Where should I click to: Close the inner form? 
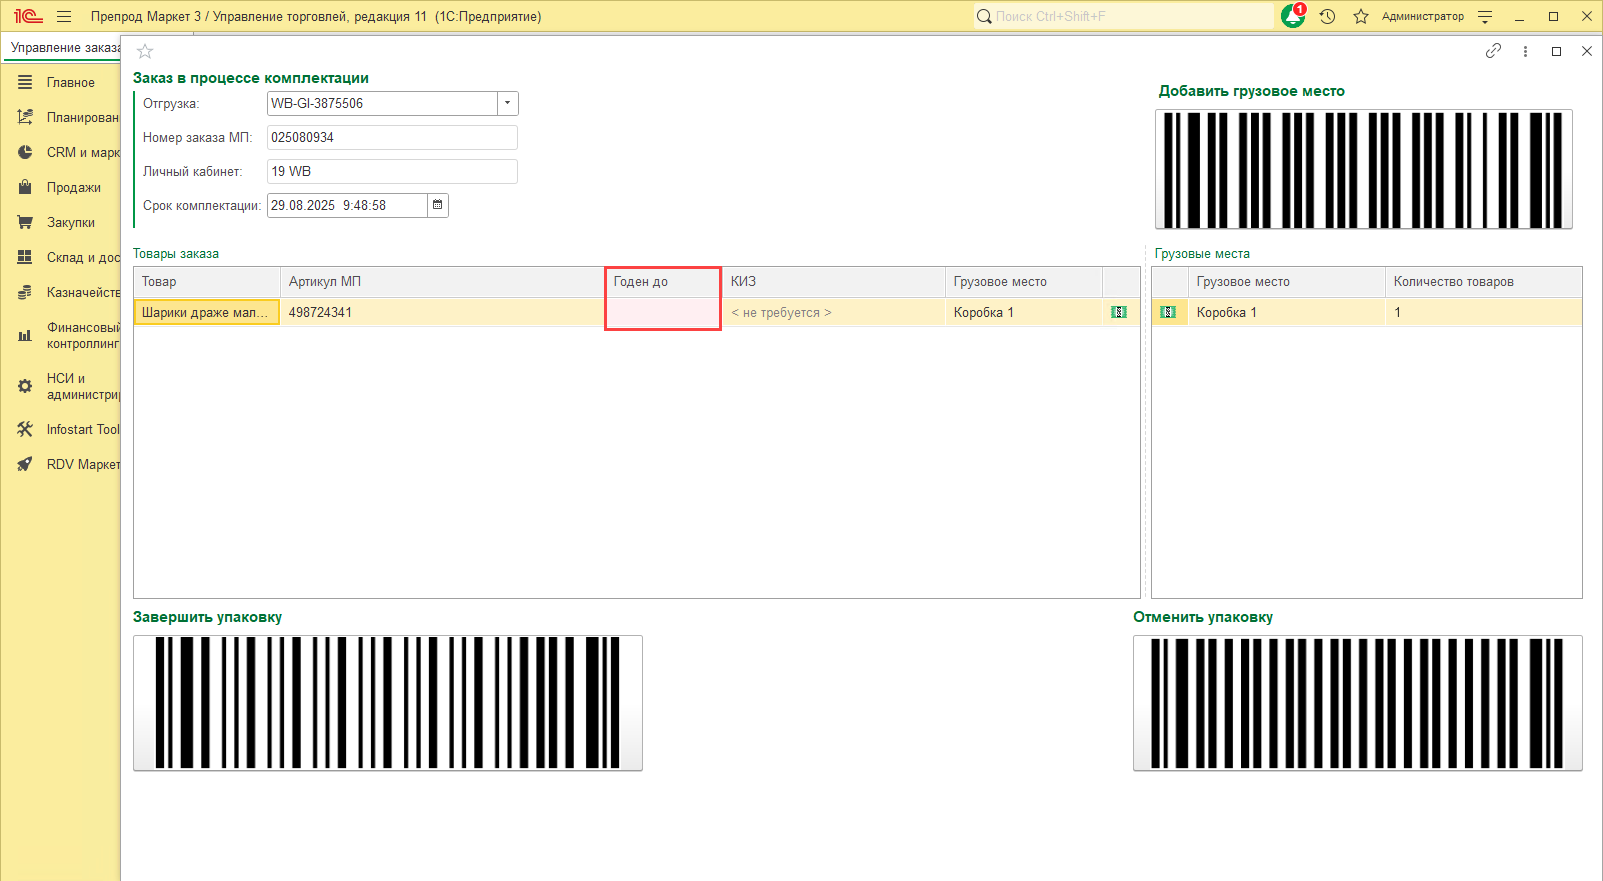click(1587, 51)
